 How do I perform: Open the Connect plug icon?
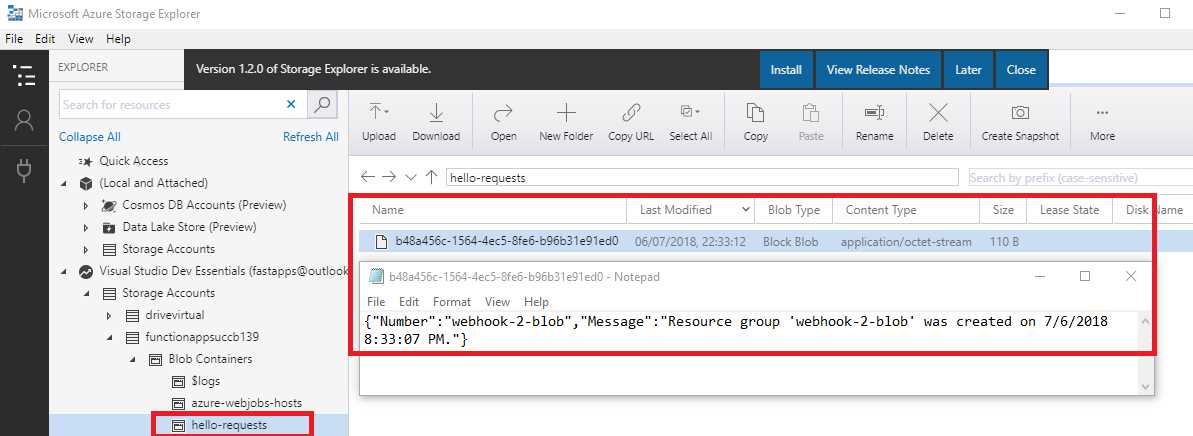[24, 170]
